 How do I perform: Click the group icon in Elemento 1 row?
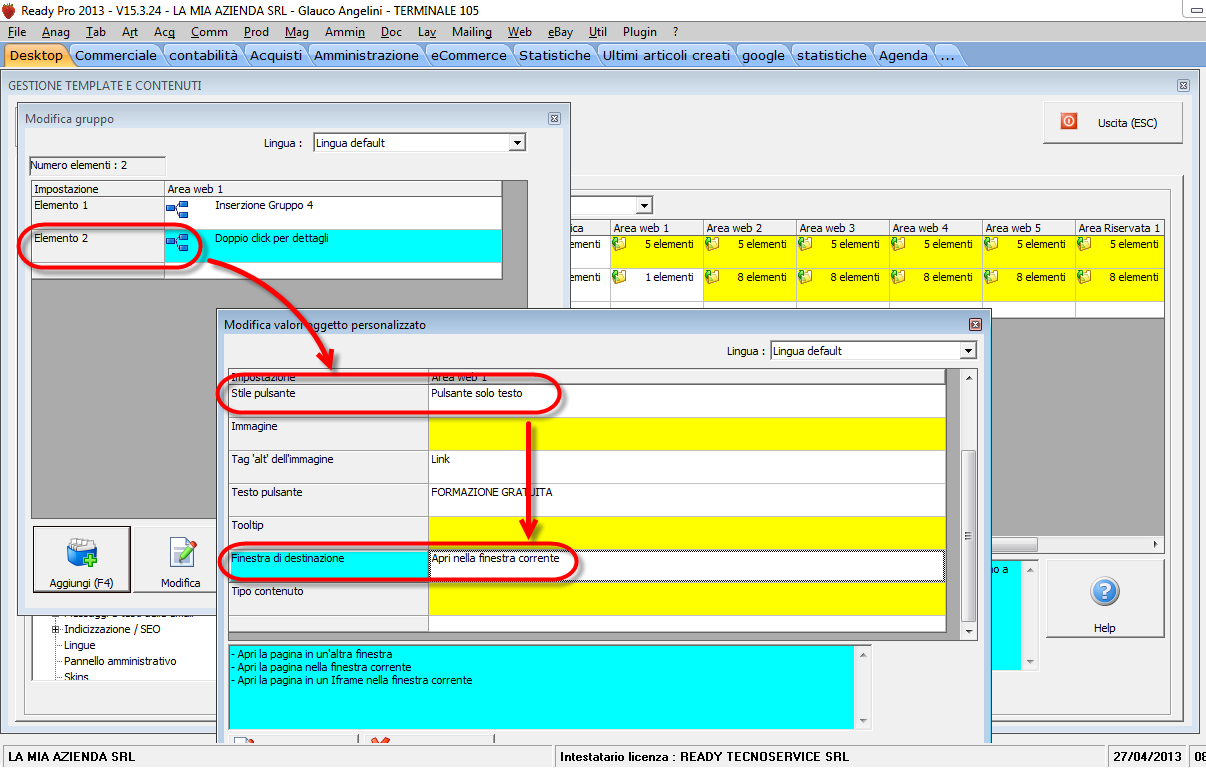(177, 209)
